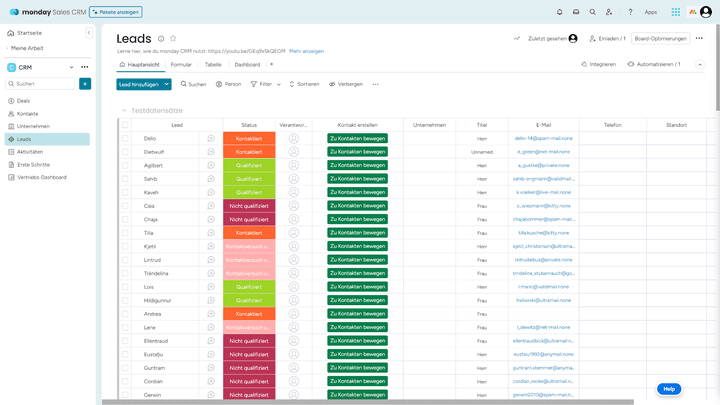Switch to the Dashboard tab
This screenshot has width=720, height=405.
pyautogui.click(x=247, y=64)
